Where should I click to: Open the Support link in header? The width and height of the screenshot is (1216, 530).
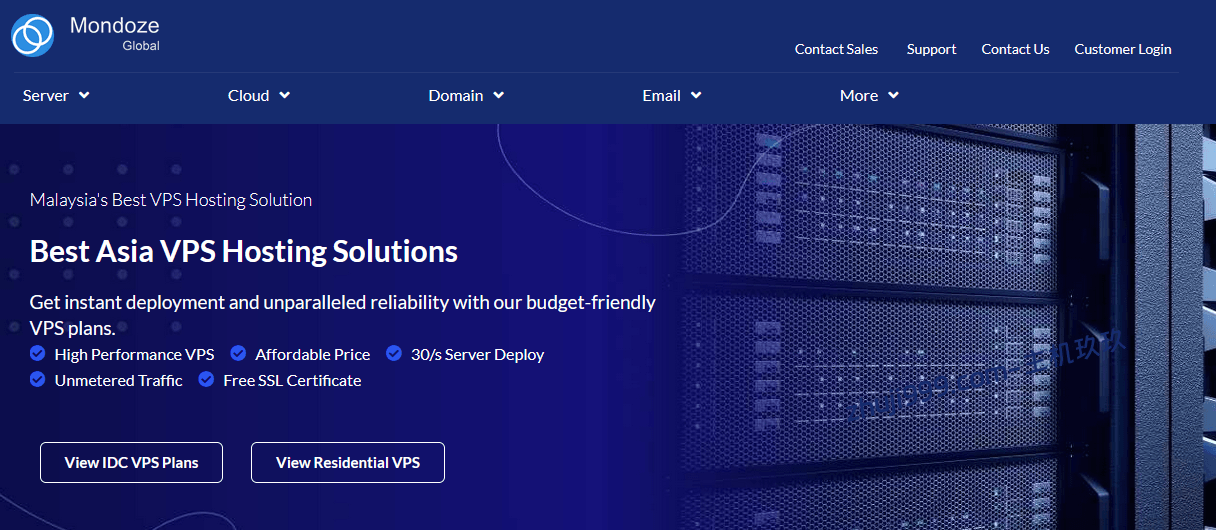pos(931,49)
